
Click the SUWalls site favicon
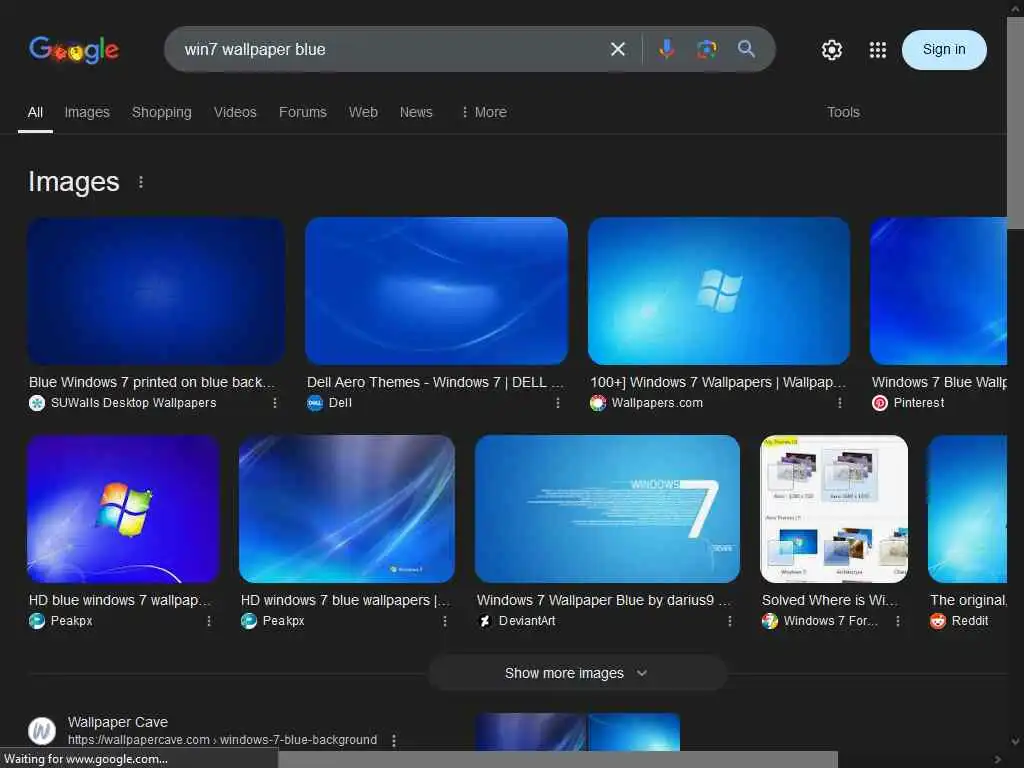(x=37, y=403)
